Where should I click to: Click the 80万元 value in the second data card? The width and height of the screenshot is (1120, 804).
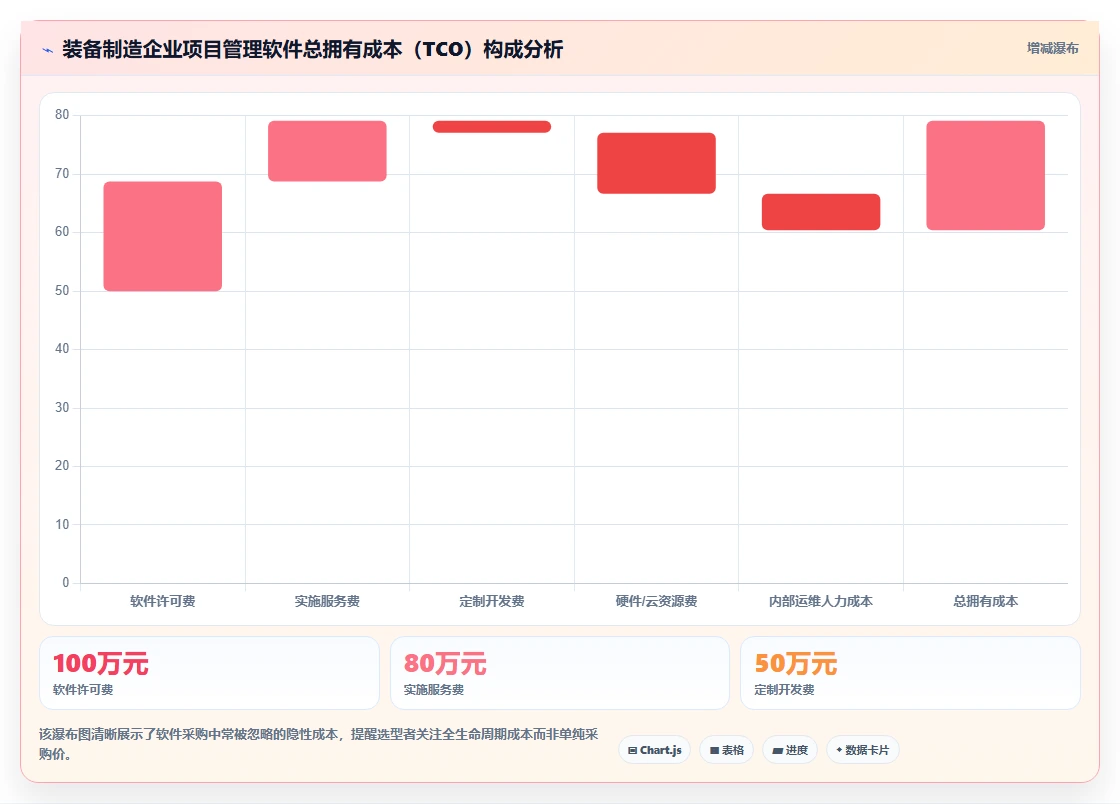(445, 663)
